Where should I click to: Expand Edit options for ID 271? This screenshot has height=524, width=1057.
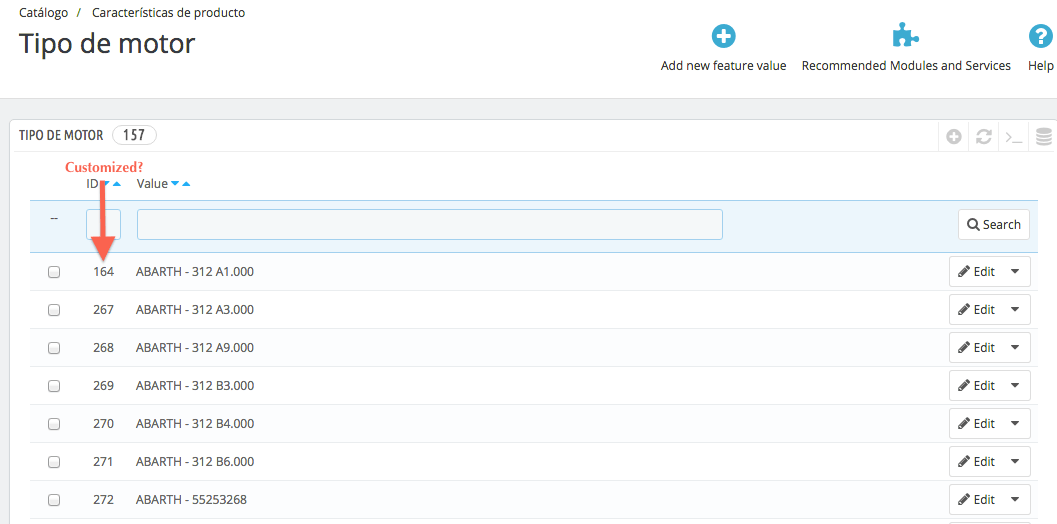(1015, 462)
